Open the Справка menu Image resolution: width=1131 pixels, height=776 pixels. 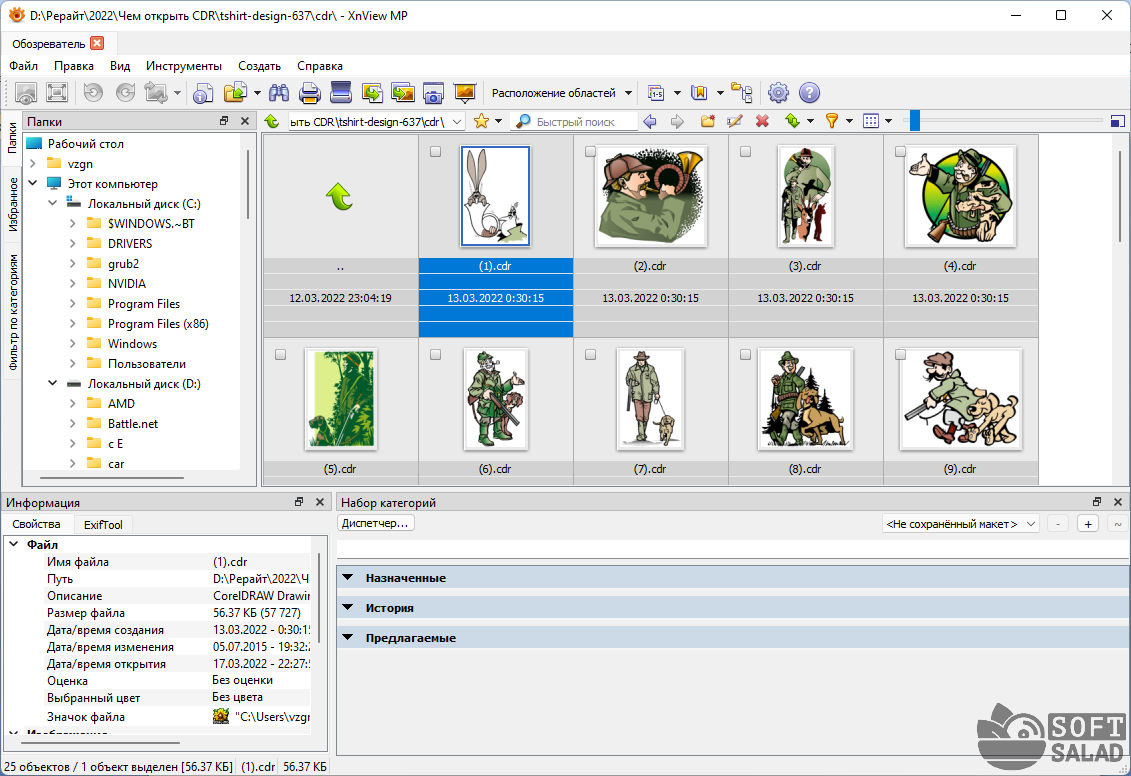[320, 66]
